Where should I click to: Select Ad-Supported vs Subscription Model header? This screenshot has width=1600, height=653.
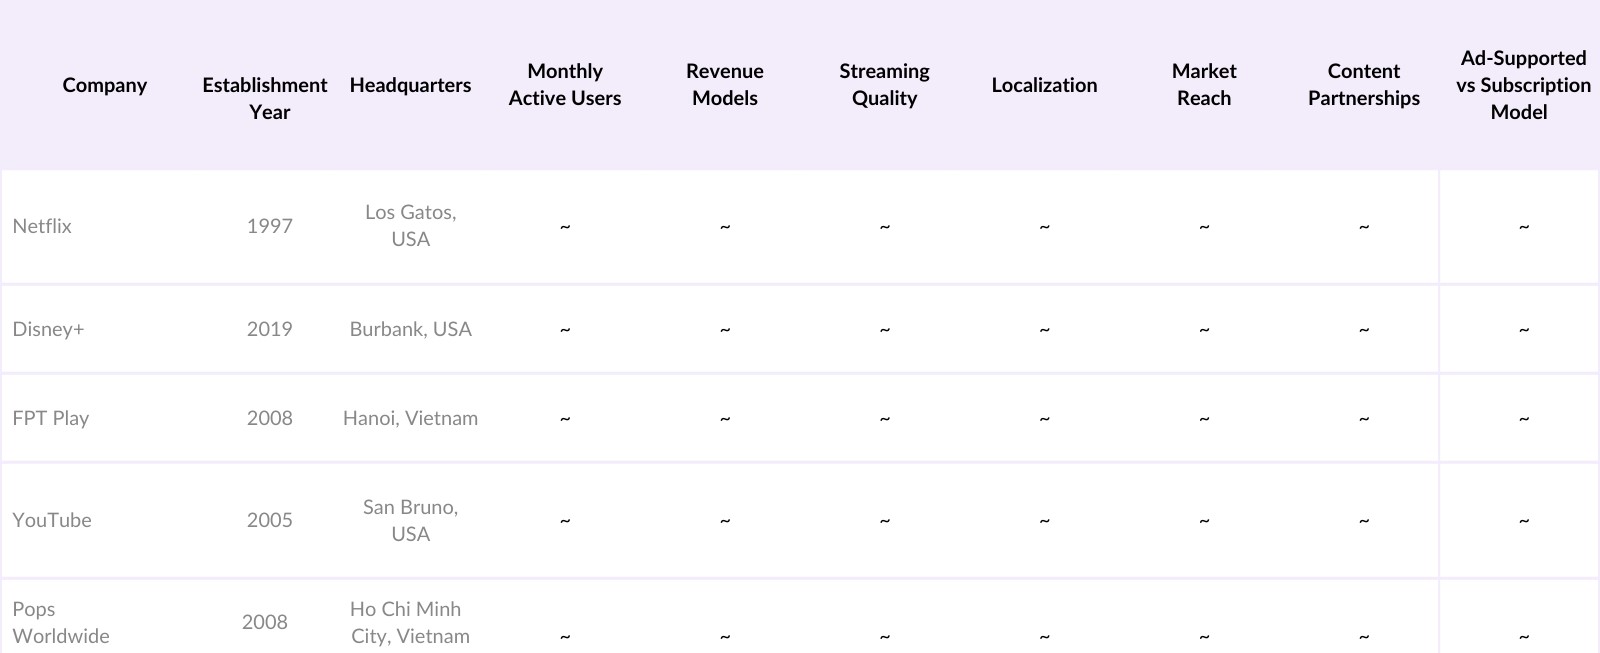click(1523, 85)
